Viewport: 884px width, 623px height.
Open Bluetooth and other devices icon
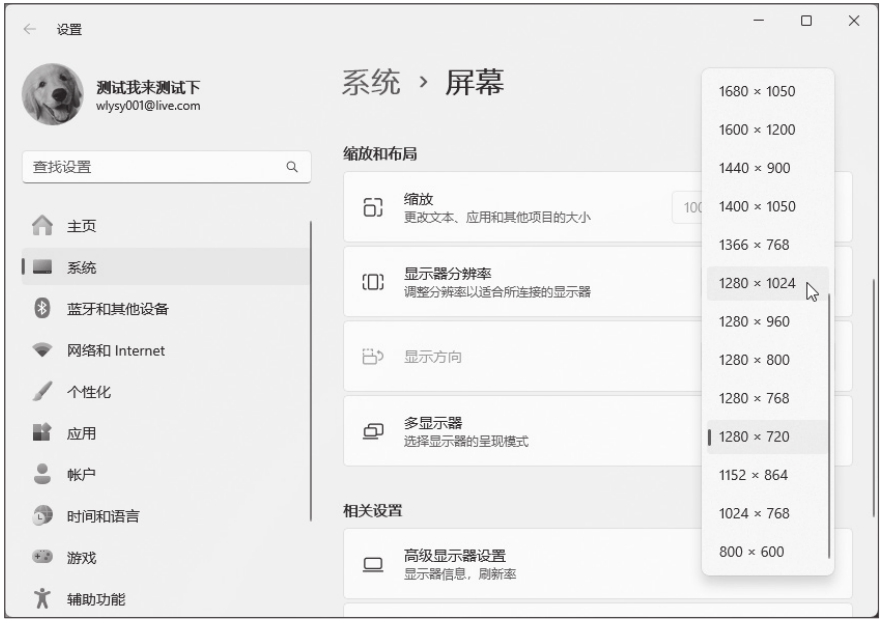pos(41,308)
